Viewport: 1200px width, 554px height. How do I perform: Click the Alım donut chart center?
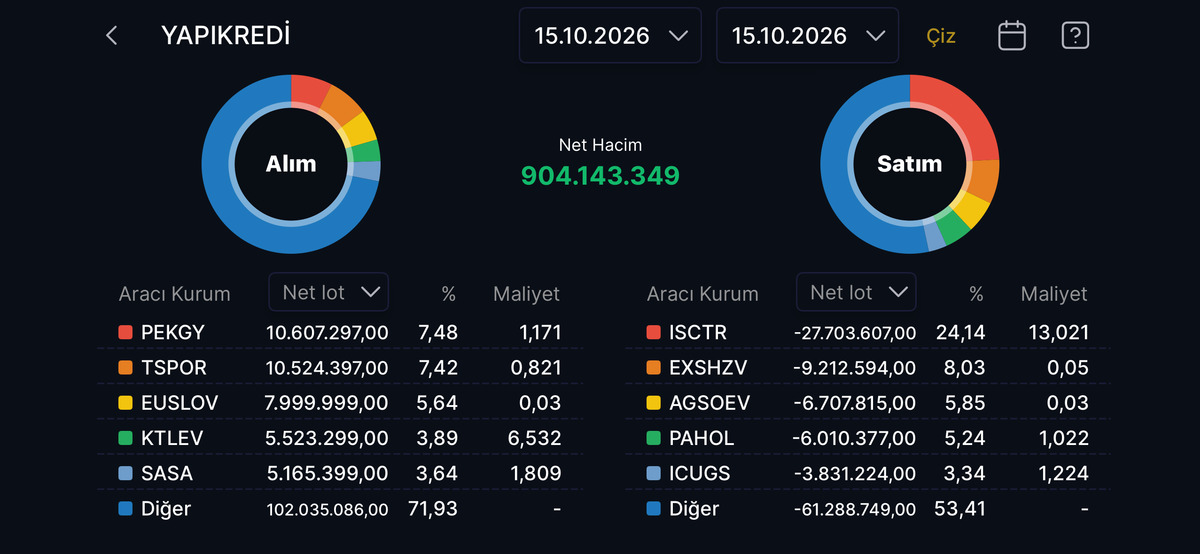291,164
